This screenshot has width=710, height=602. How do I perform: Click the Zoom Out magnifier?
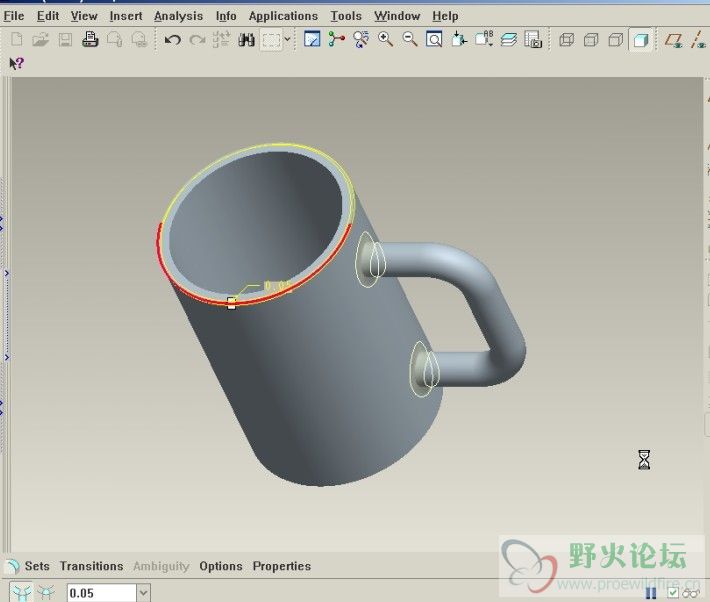(410, 39)
